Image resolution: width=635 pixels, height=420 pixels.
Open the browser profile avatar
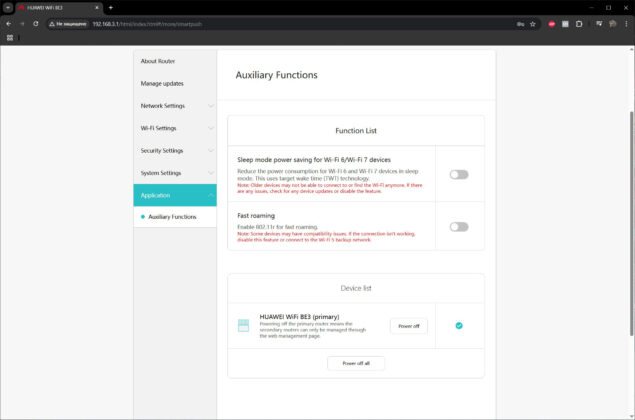613,24
